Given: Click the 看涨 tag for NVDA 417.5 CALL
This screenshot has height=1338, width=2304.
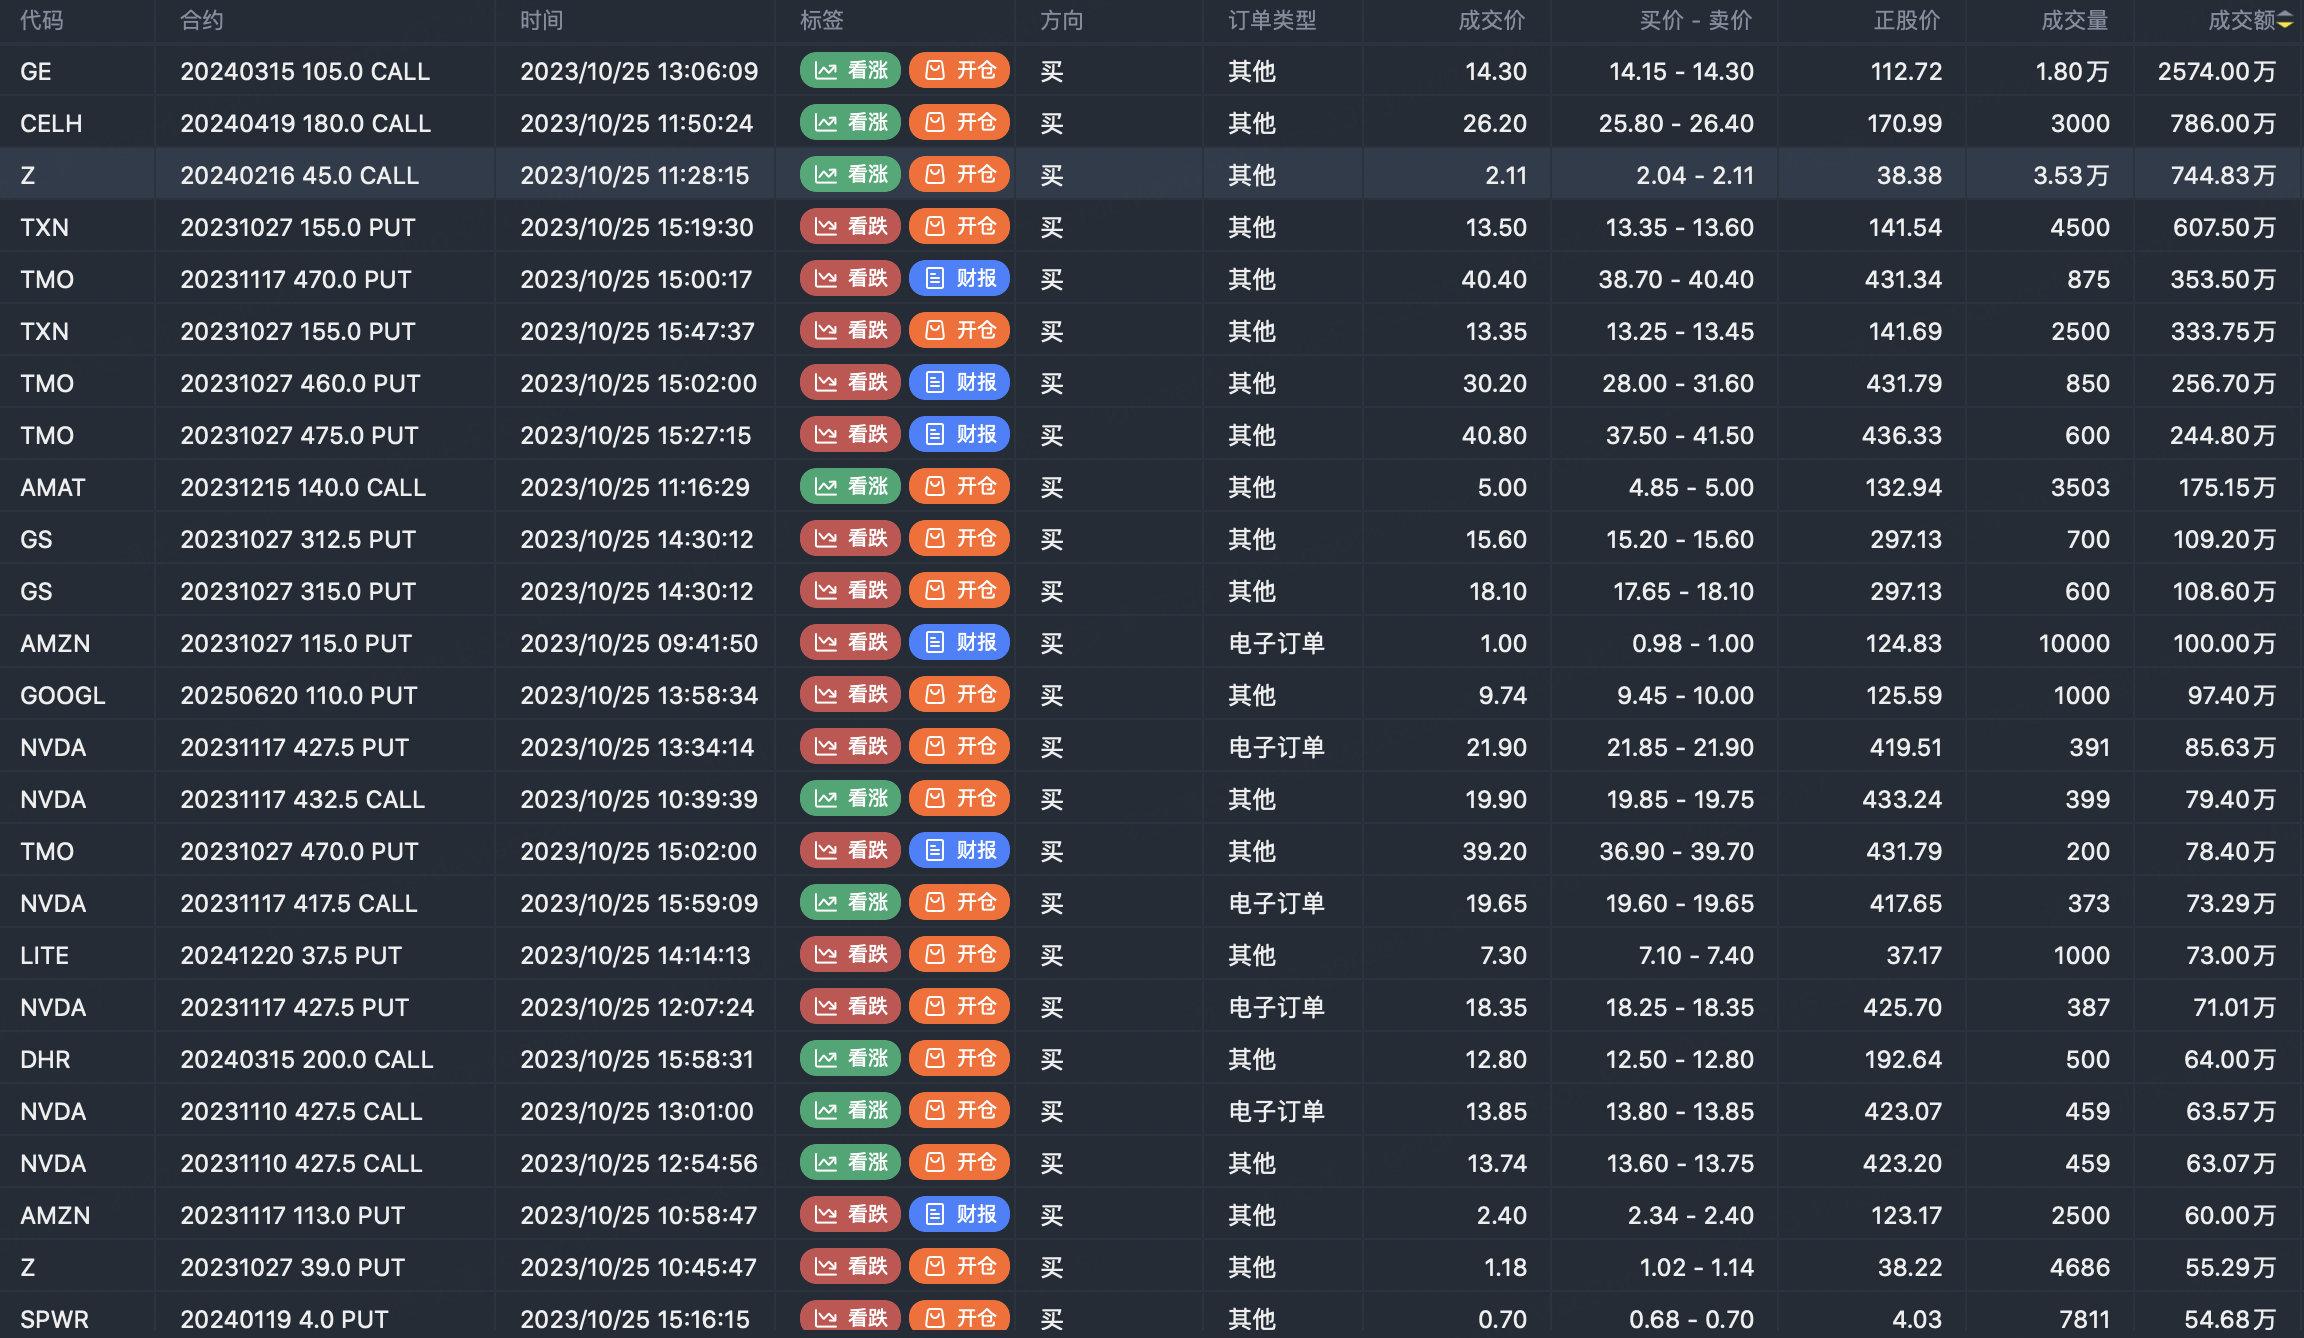Looking at the screenshot, I should pyautogui.click(x=851, y=903).
